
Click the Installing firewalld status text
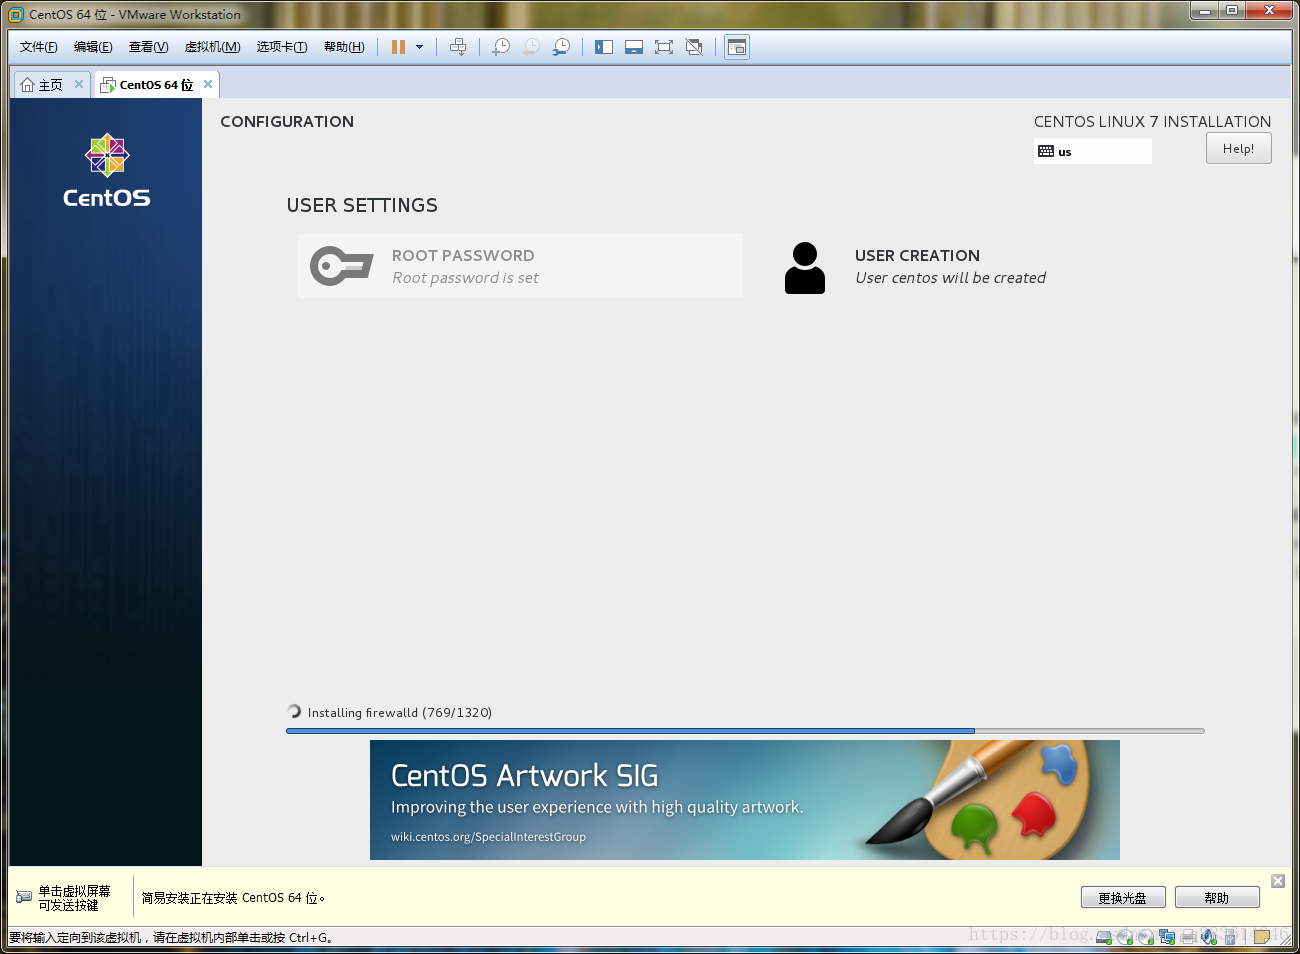tap(400, 712)
